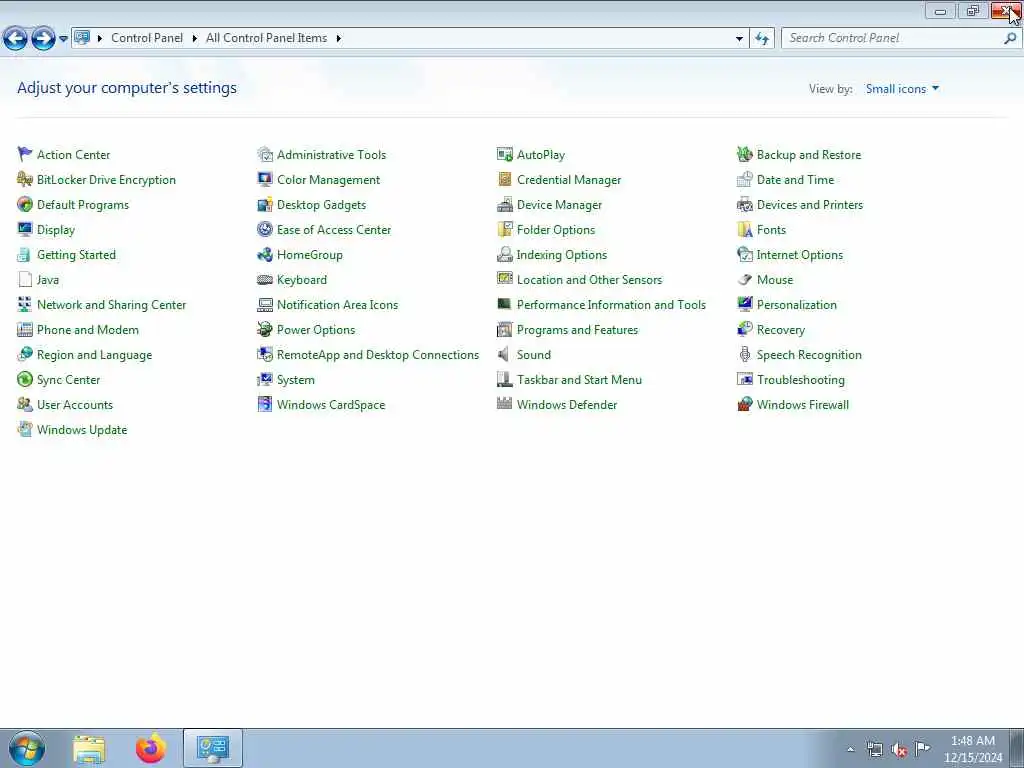Image resolution: width=1024 pixels, height=768 pixels.
Task: Open Windows Explorer from the taskbar
Action: [89, 748]
